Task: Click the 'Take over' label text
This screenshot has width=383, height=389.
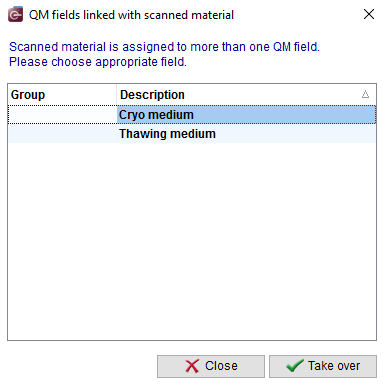Action: click(334, 366)
